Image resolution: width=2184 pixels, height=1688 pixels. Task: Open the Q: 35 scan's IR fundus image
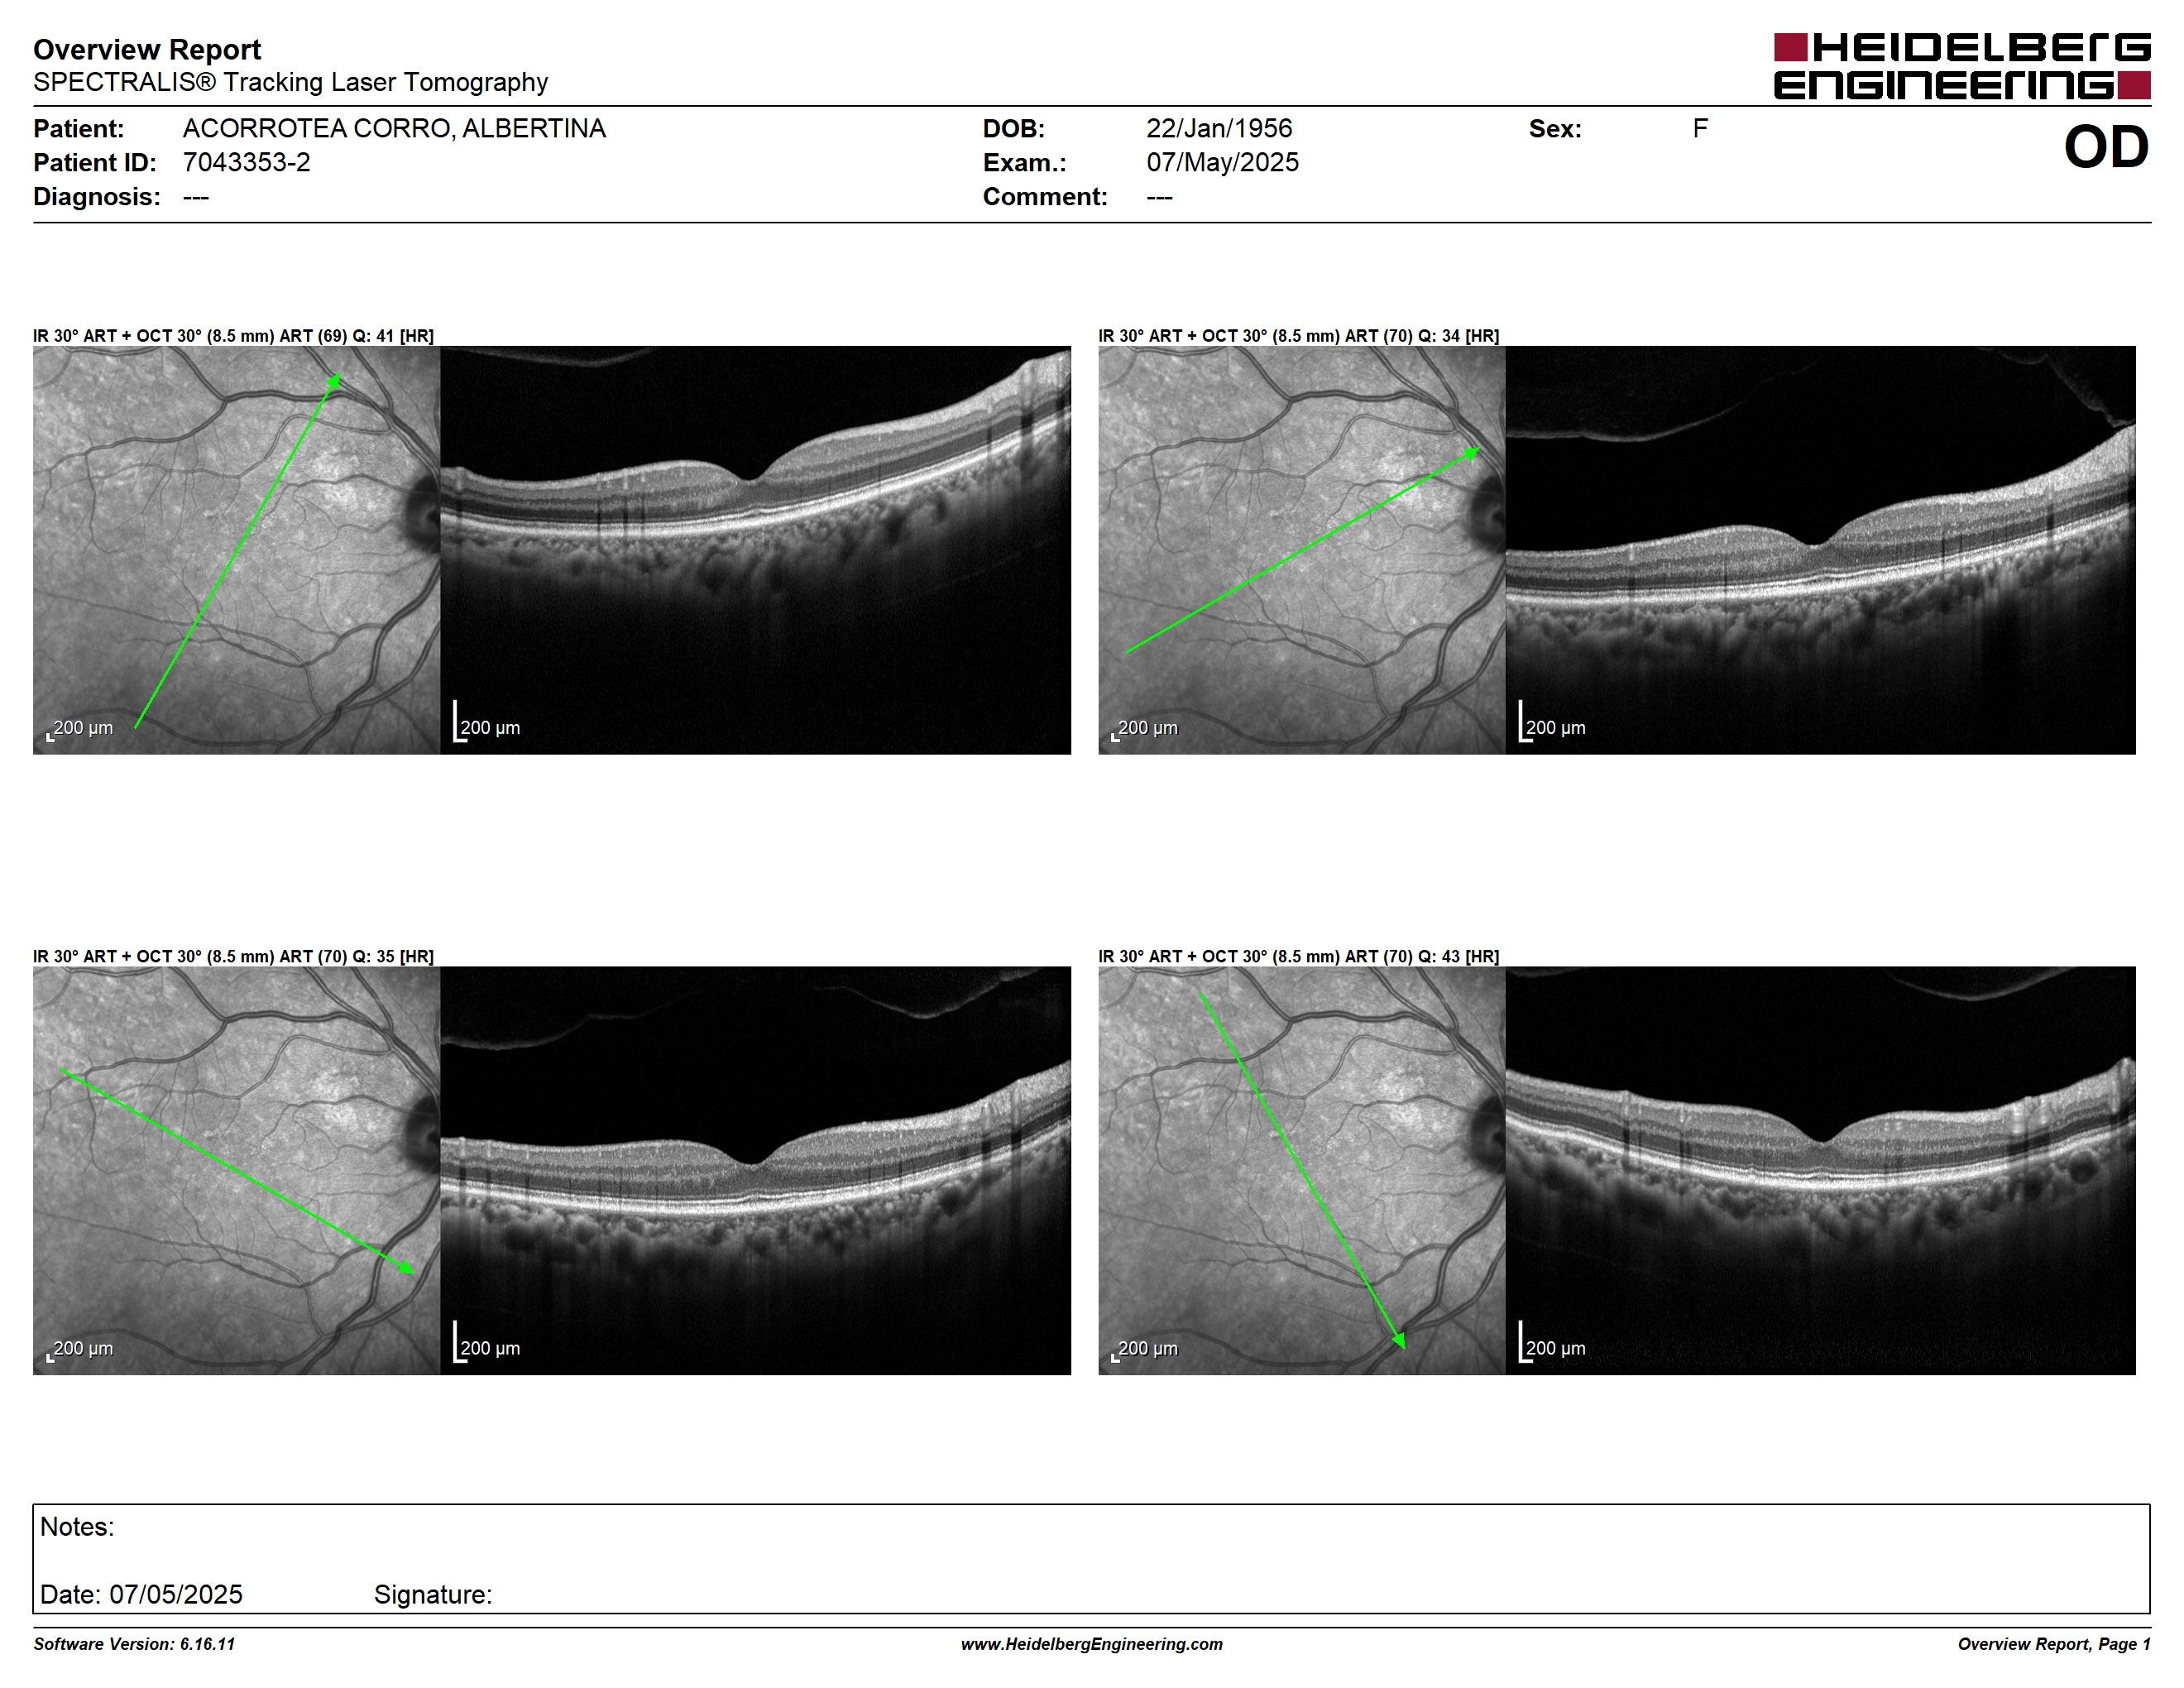pyautogui.click(x=236, y=1170)
